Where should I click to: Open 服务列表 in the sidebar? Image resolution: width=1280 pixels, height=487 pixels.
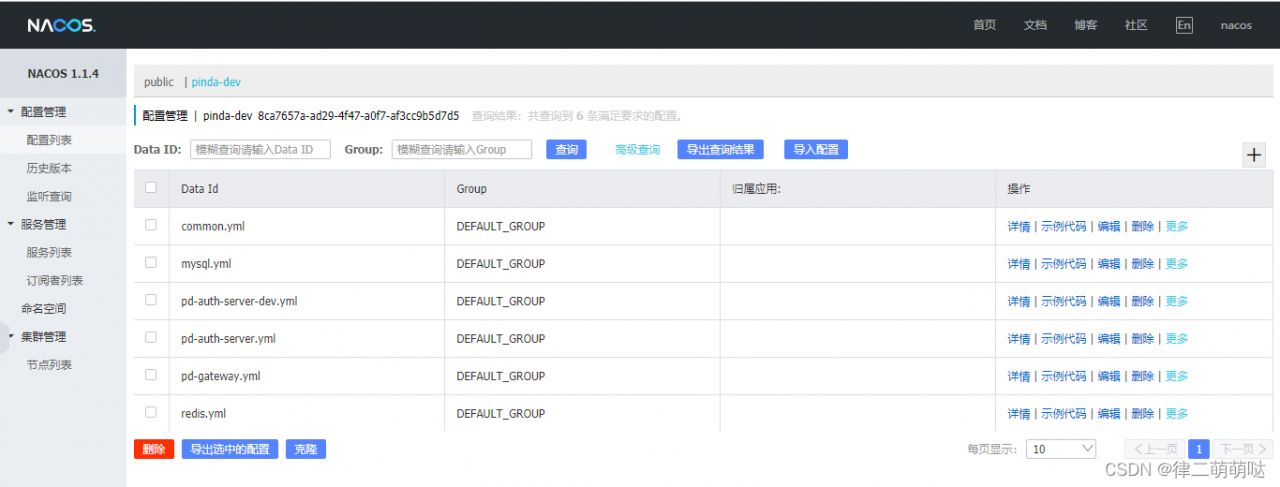click(49, 252)
